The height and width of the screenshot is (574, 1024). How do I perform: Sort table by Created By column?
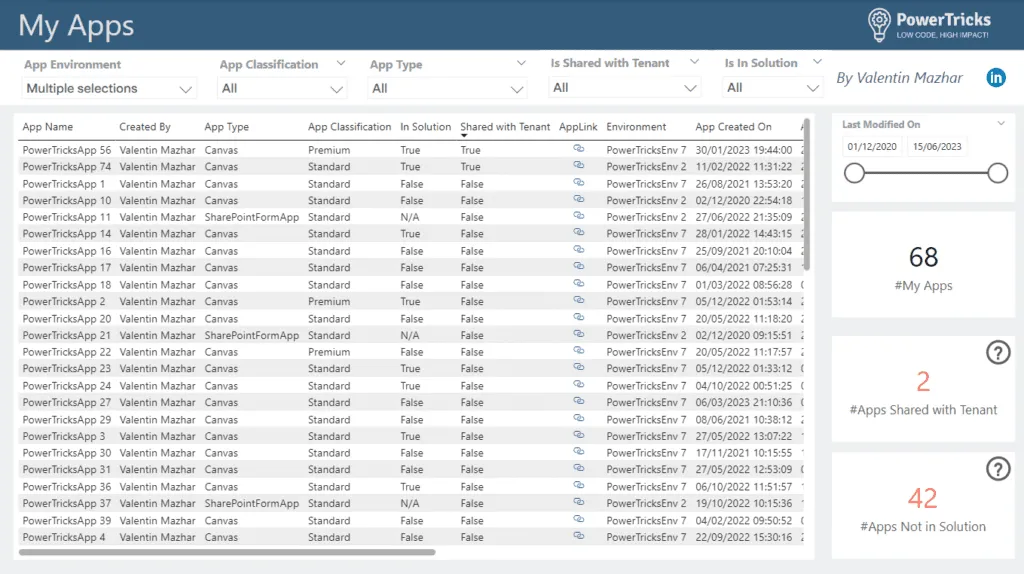[145, 127]
